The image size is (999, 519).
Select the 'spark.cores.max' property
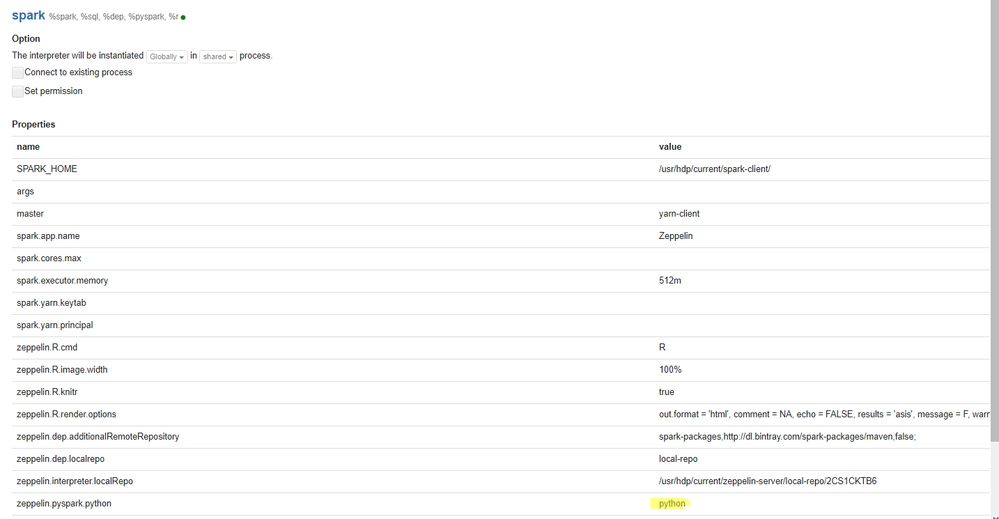[x=48, y=258]
